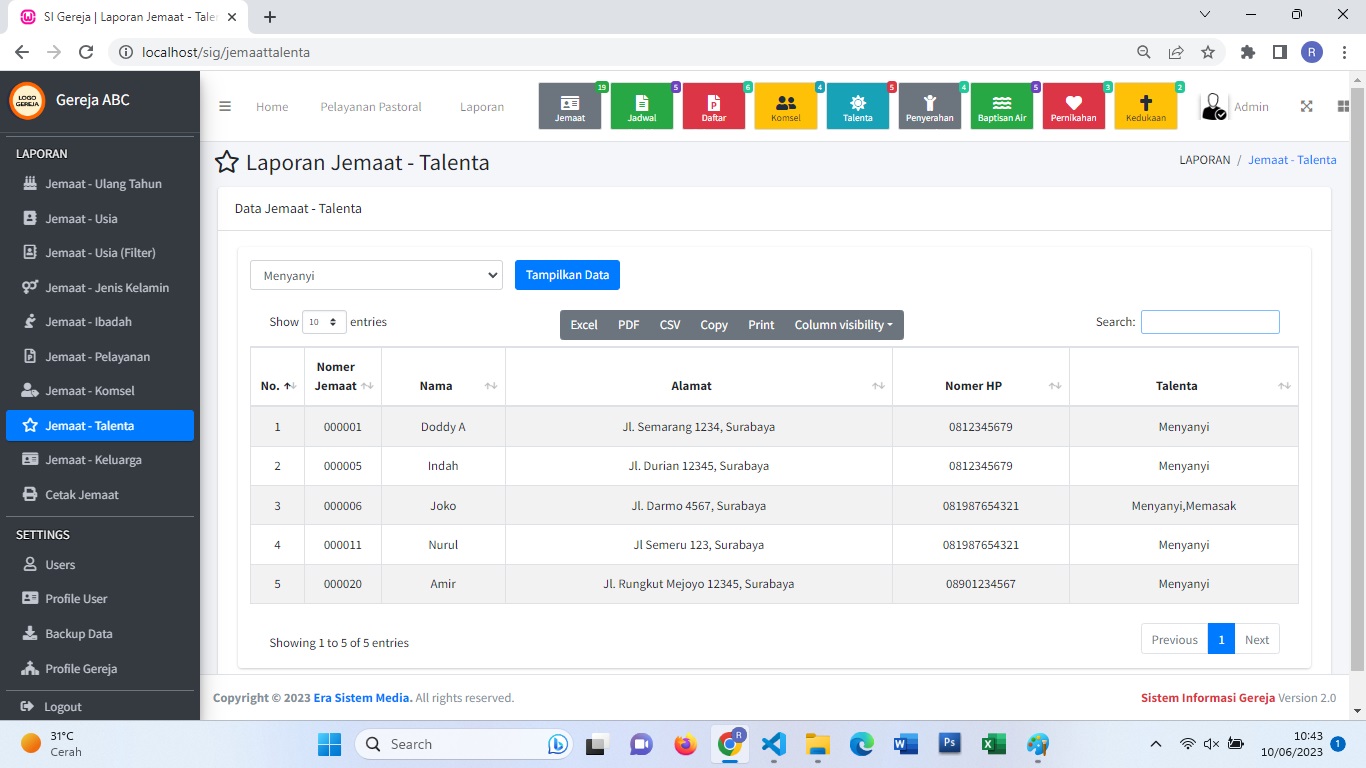Toggle the sidebar hamburger menu
This screenshot has width=1366, height=768.
click(x=225, y=107)
